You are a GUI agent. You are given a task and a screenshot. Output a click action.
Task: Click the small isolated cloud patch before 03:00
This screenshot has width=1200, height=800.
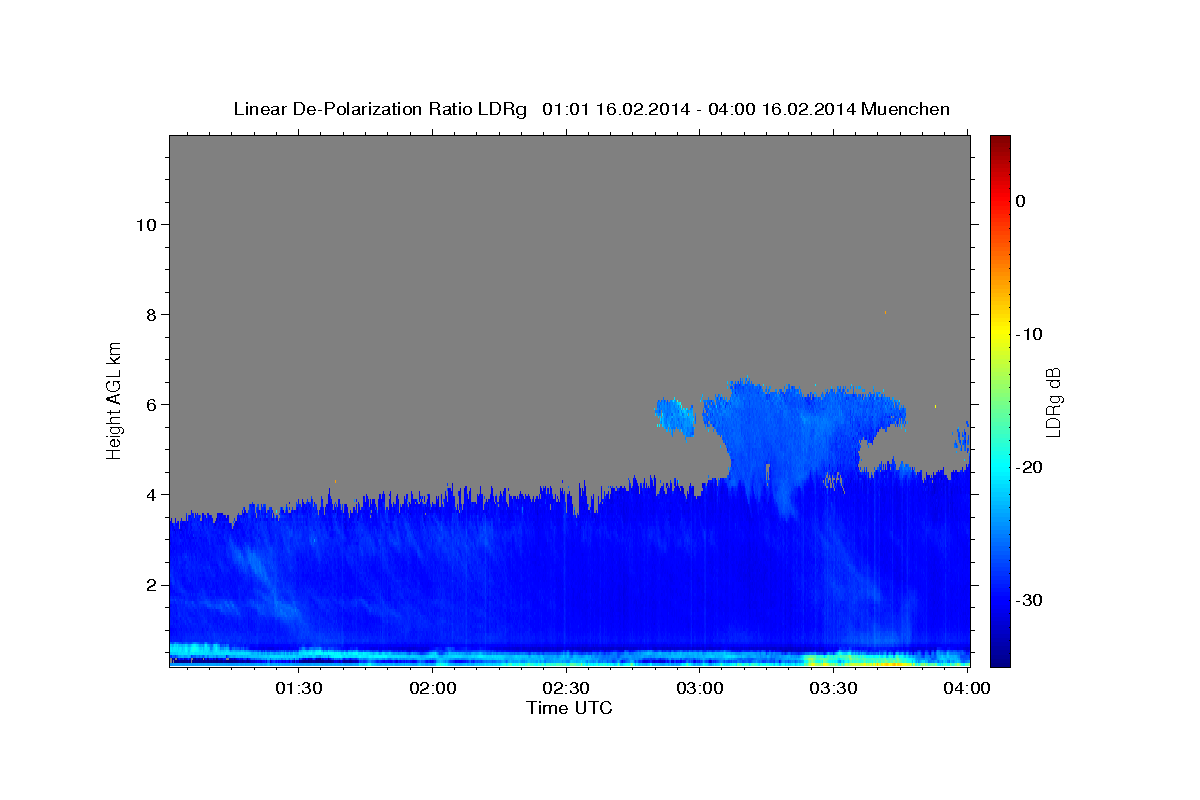pos(675,416)
